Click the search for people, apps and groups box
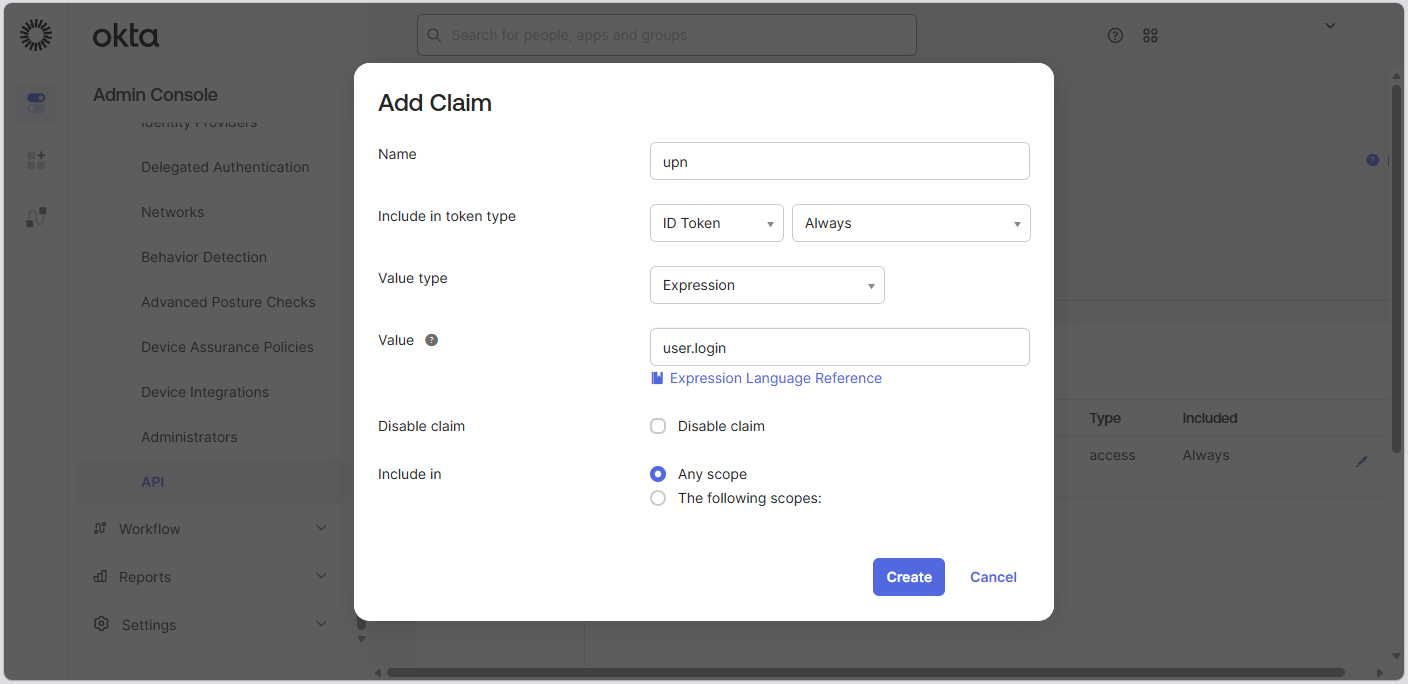 tap(667, 35)
